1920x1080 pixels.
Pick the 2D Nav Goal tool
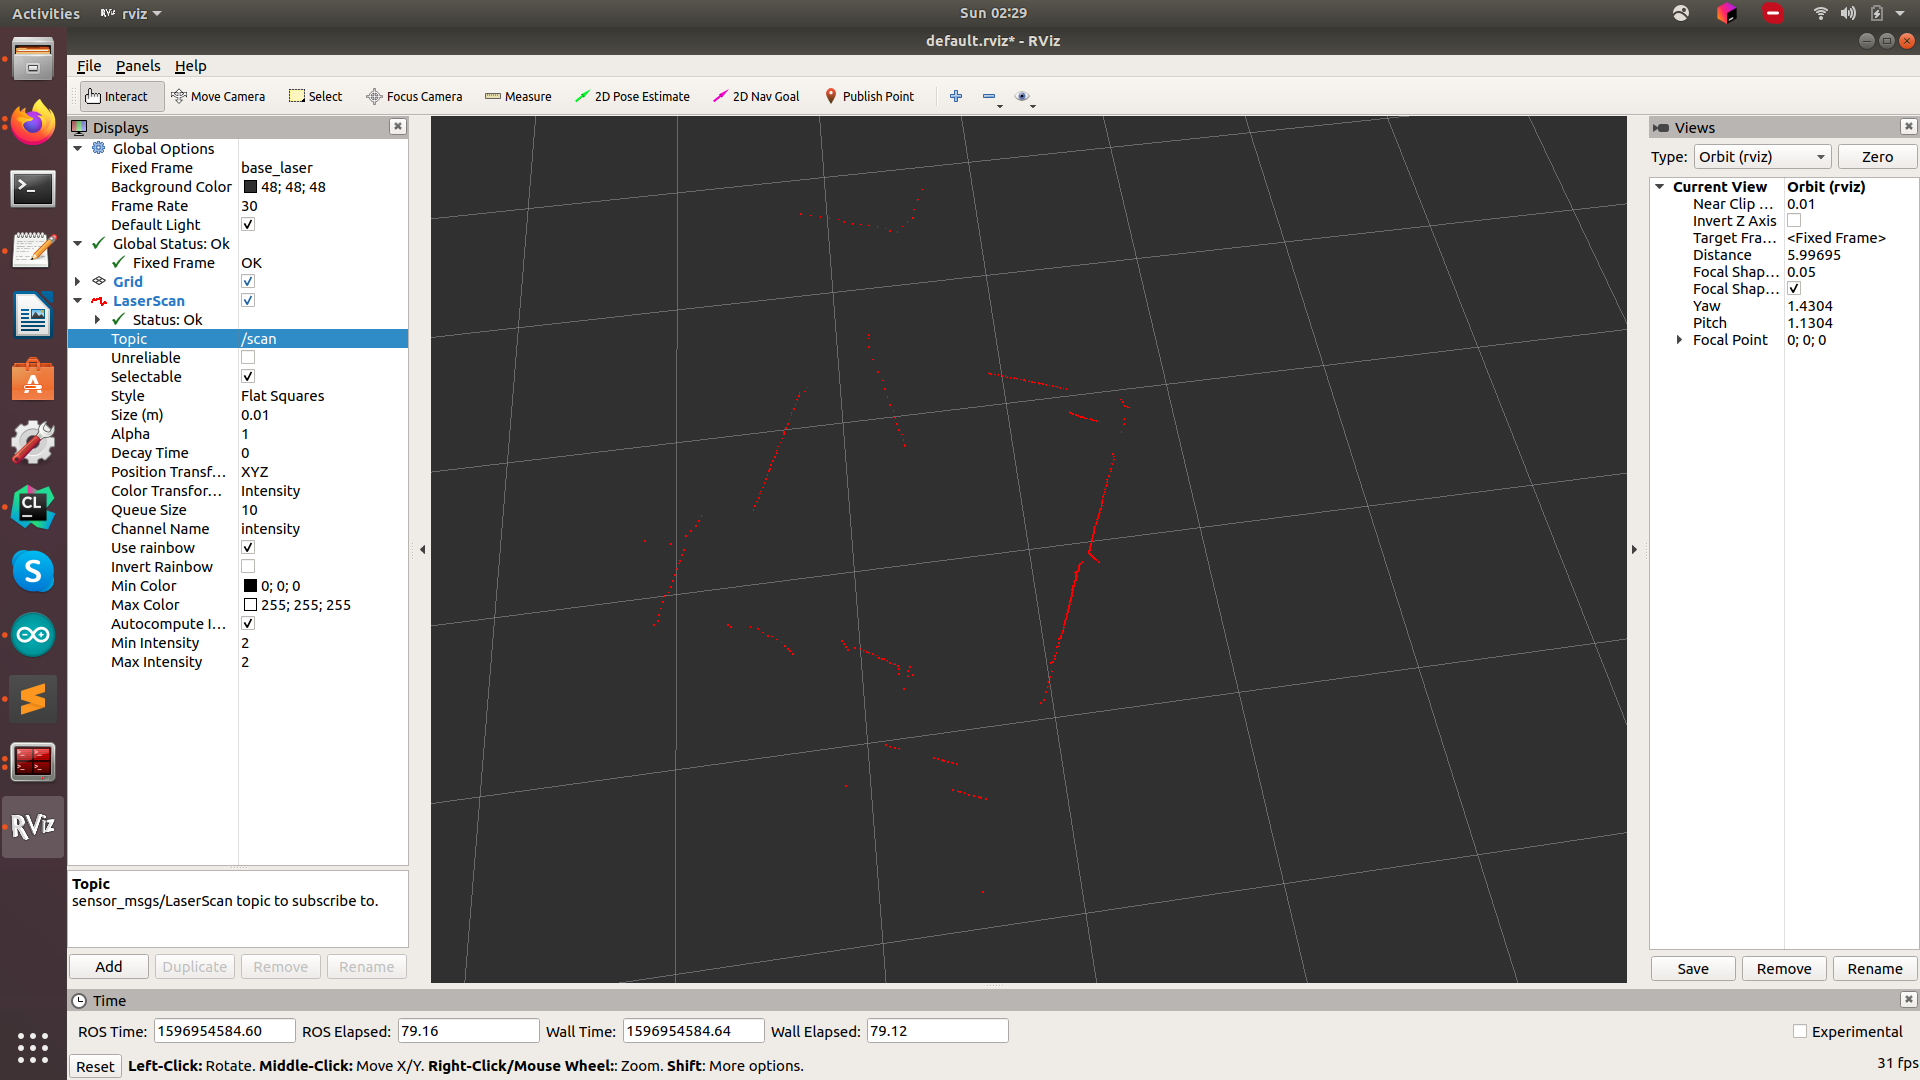[756, 96]
